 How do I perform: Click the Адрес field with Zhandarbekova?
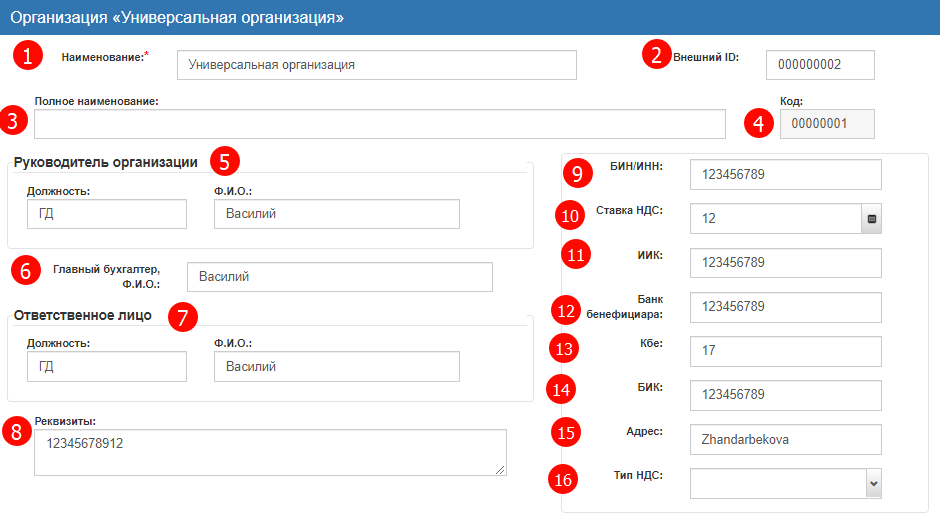pos(785,439)
